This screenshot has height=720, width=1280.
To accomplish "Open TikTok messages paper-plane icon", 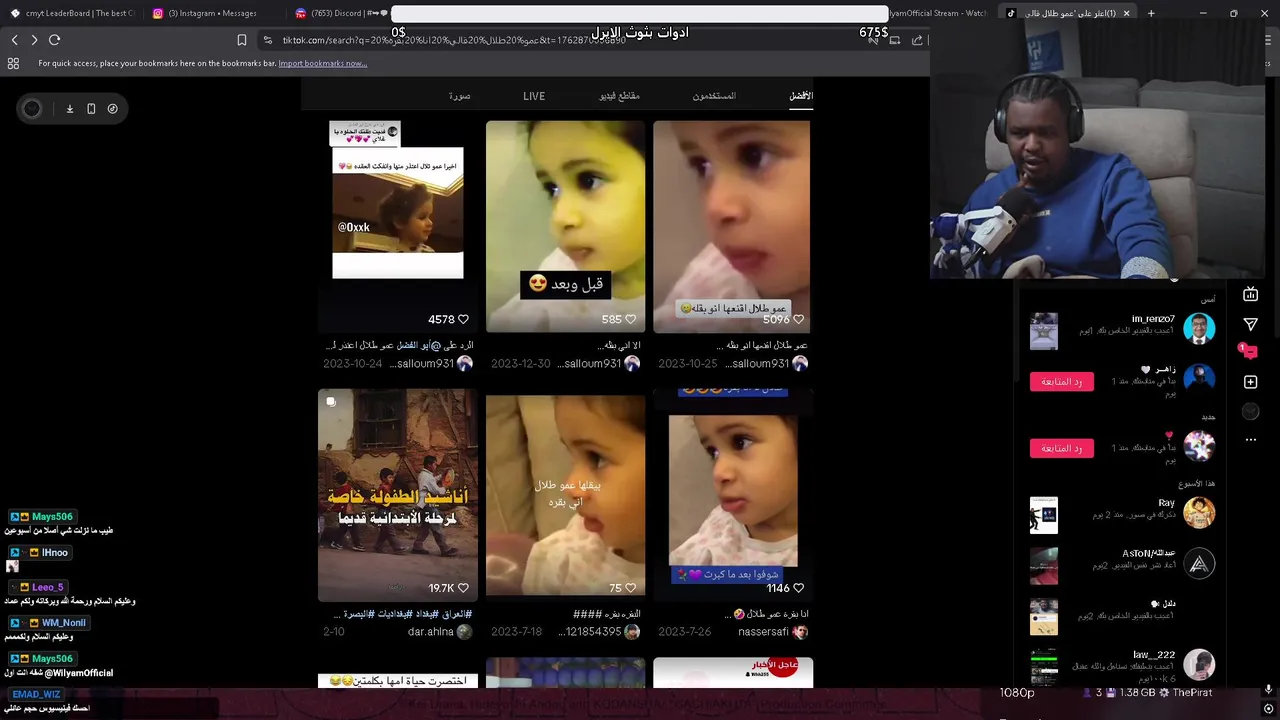I will click(x=1250, y=324).
